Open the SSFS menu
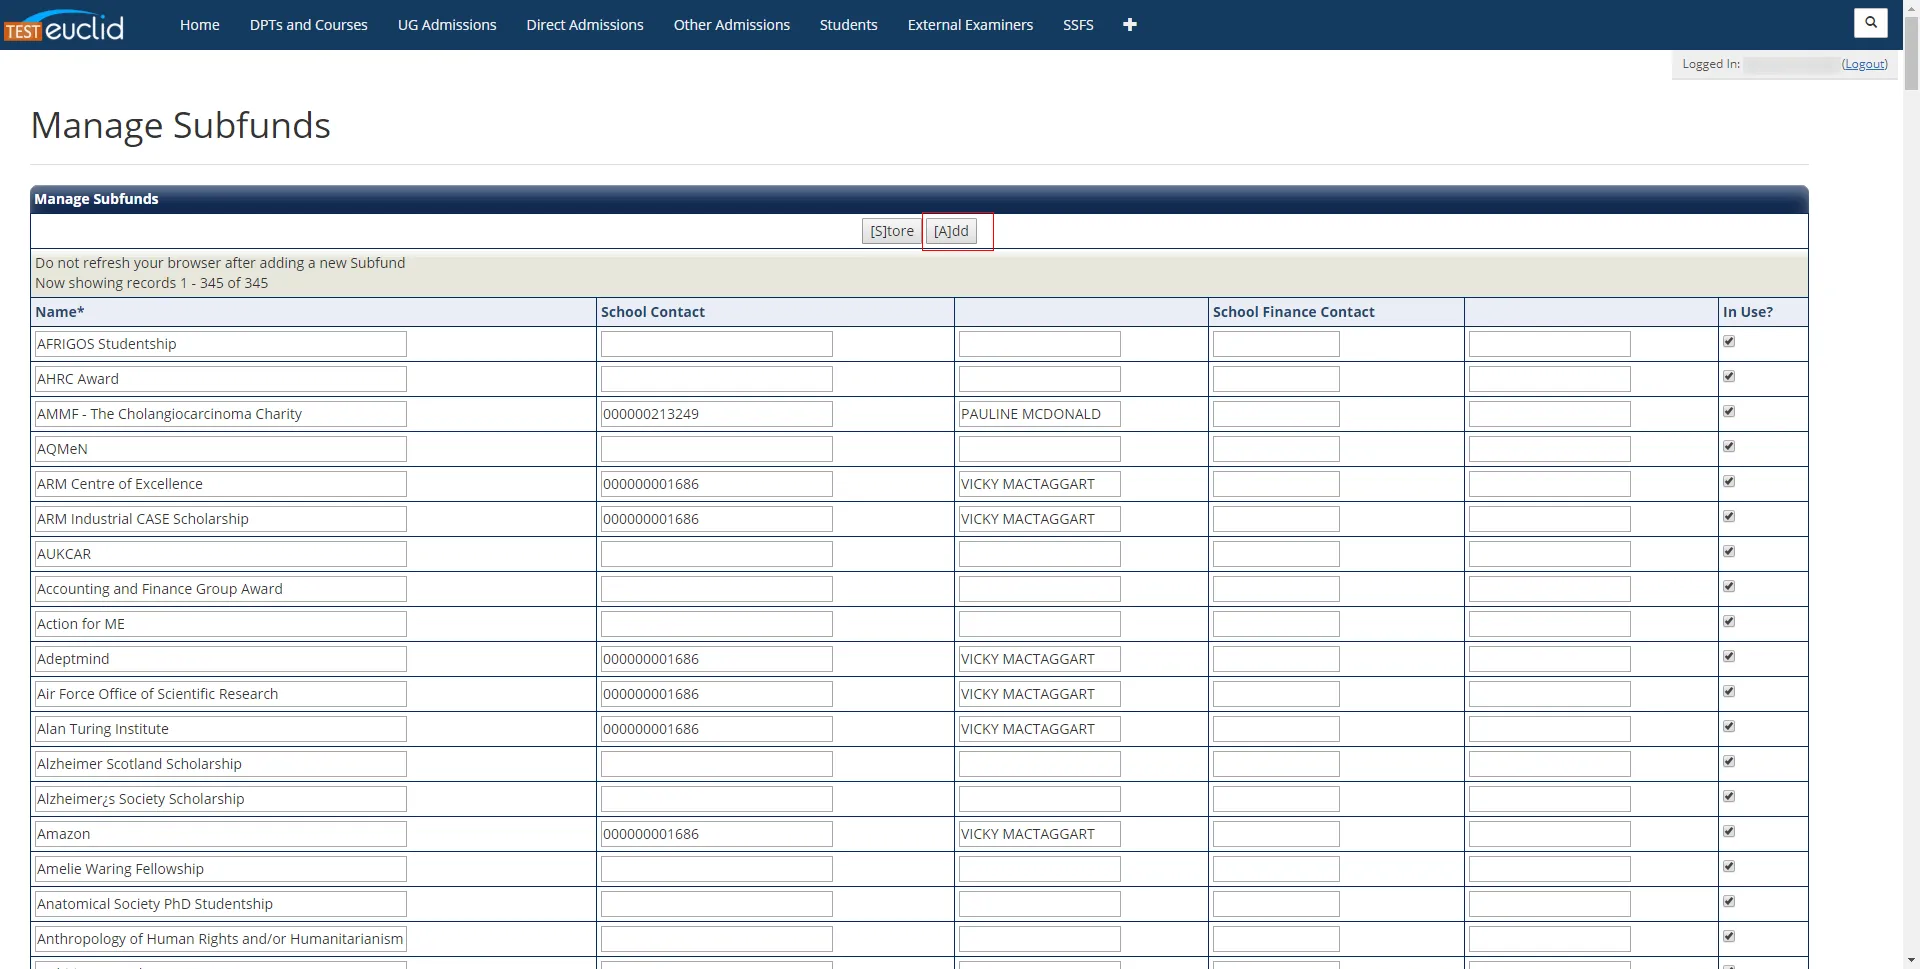 pyautogui.click(x=1078, y=25)
